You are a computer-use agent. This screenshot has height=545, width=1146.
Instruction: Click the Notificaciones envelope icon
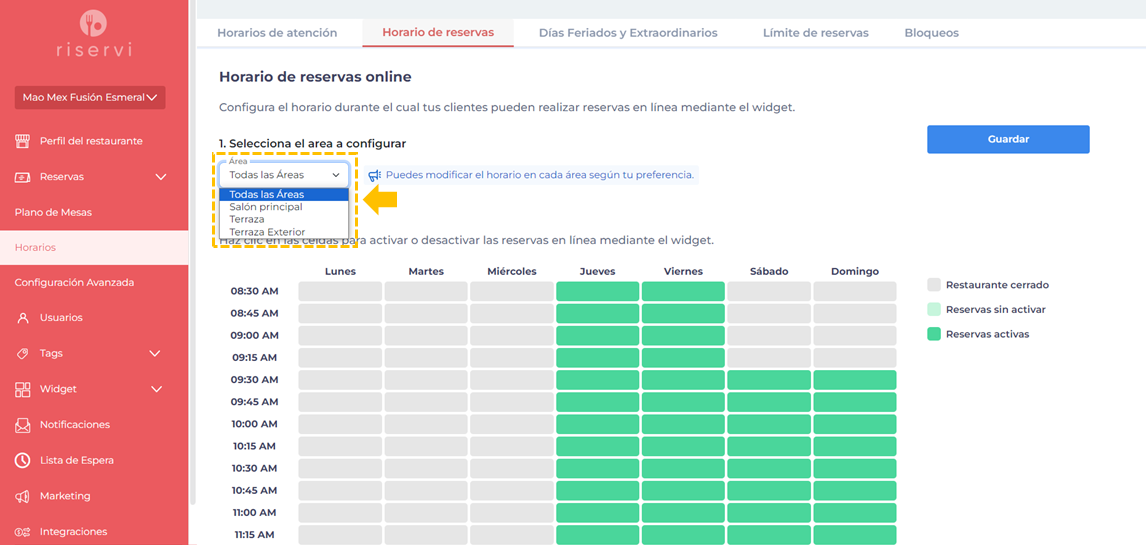(22, 425)
